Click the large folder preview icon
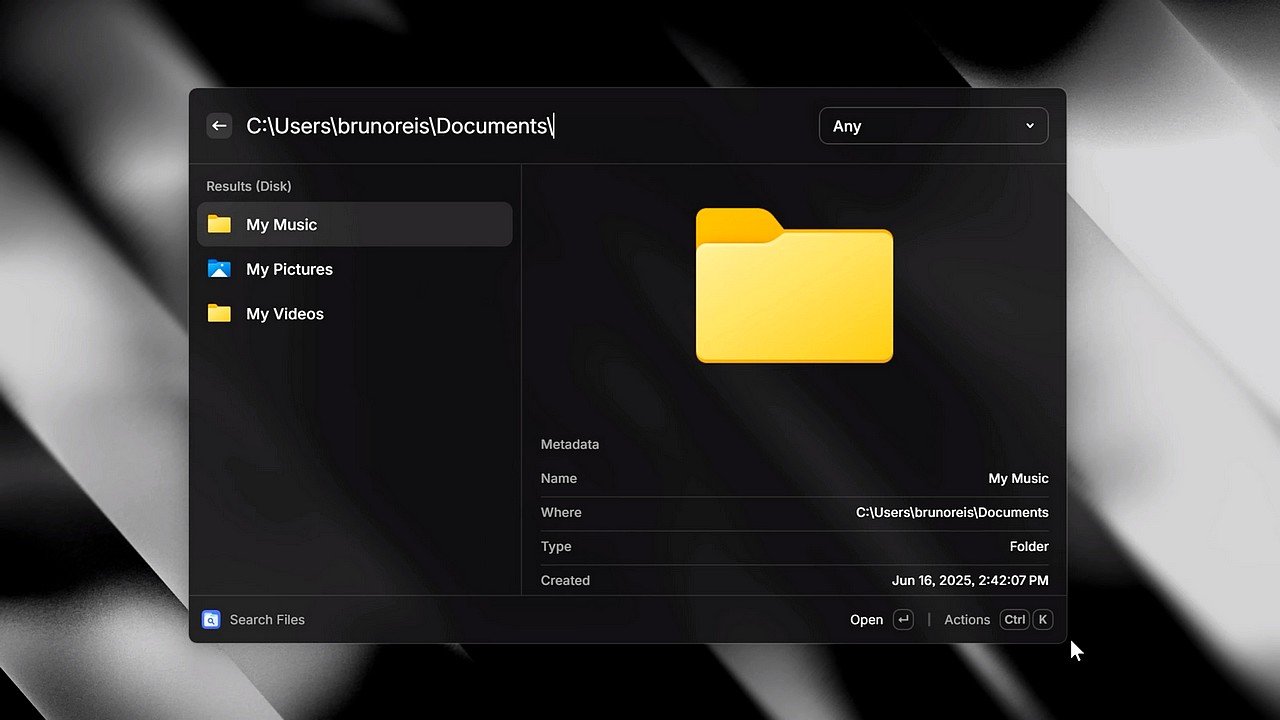Viewport: 1280px width, 720px height. [x=794, y=287]
